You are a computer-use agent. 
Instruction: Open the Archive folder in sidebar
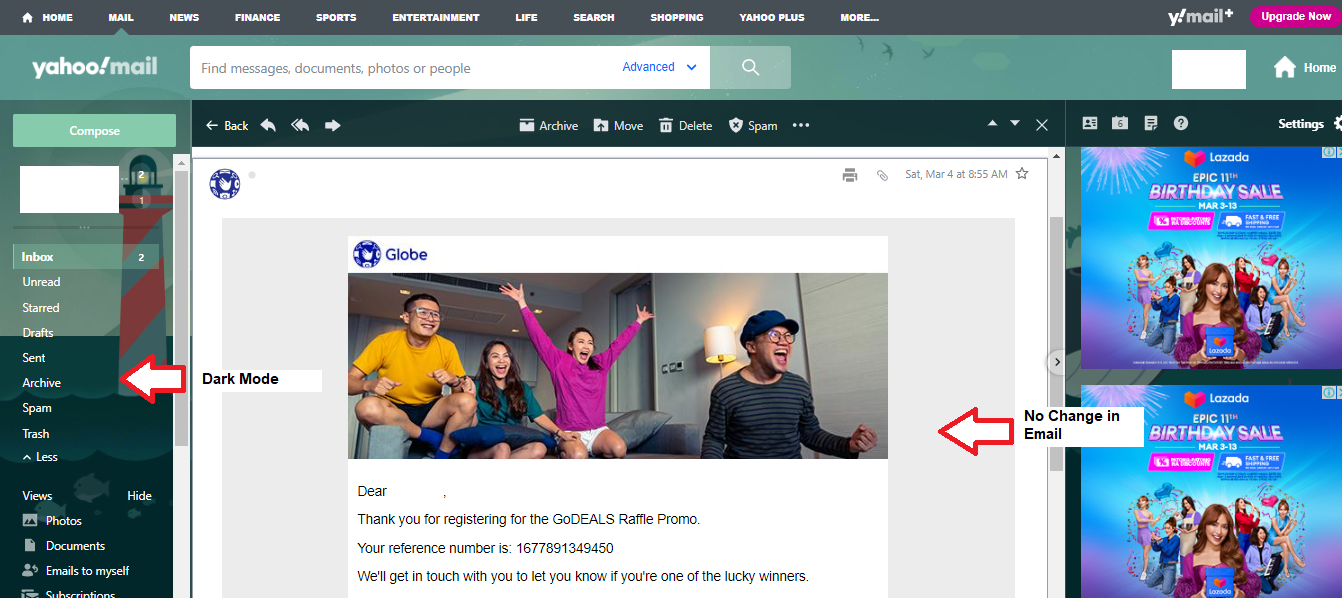[x=42, y=383]
